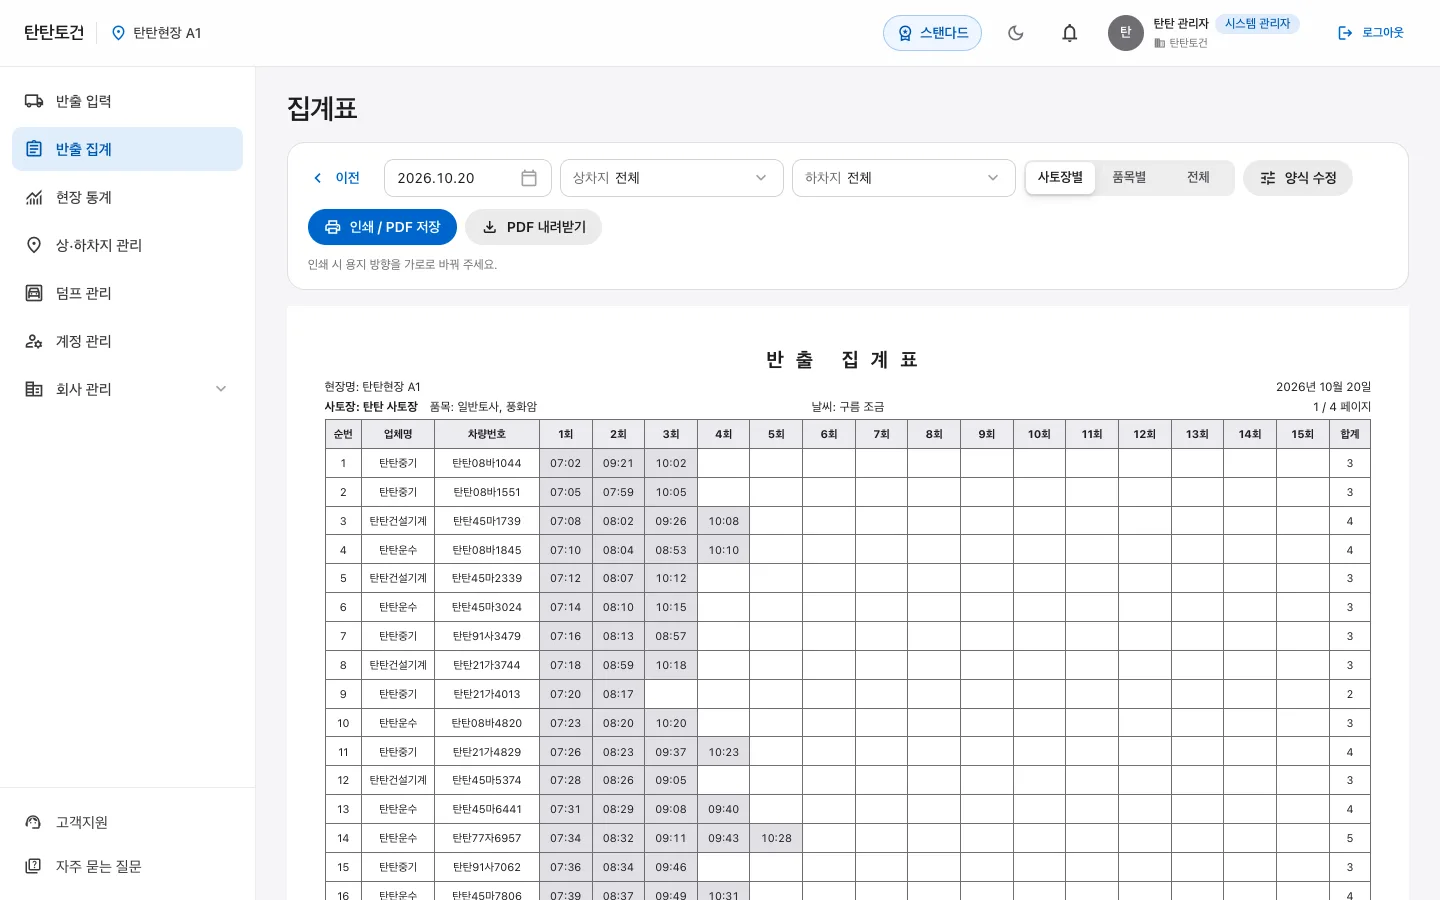Image resolution: width=1440 pixels, height=900 pixels.
Task: Open 하차지 전체 dropdown
Action: (904, 178)
